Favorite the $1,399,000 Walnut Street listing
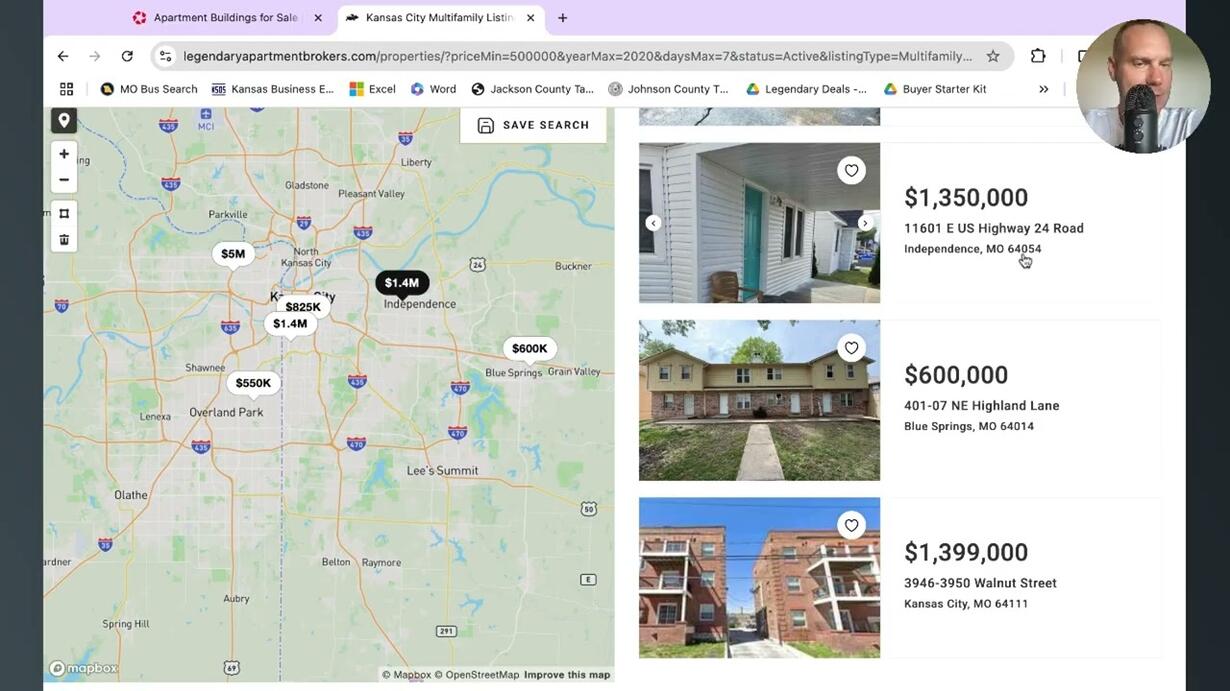The width and height of the screenshot is (1230, 691). (851, 525)
